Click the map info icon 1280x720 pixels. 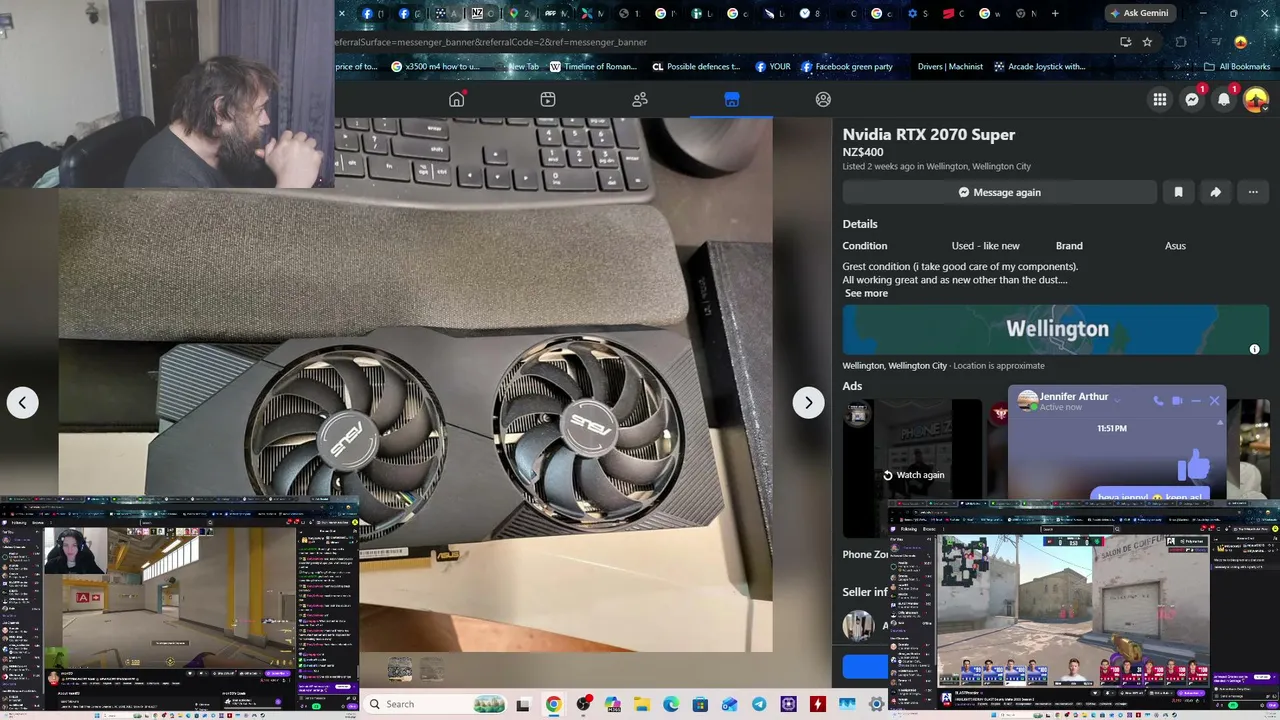tap(1254, 349)
